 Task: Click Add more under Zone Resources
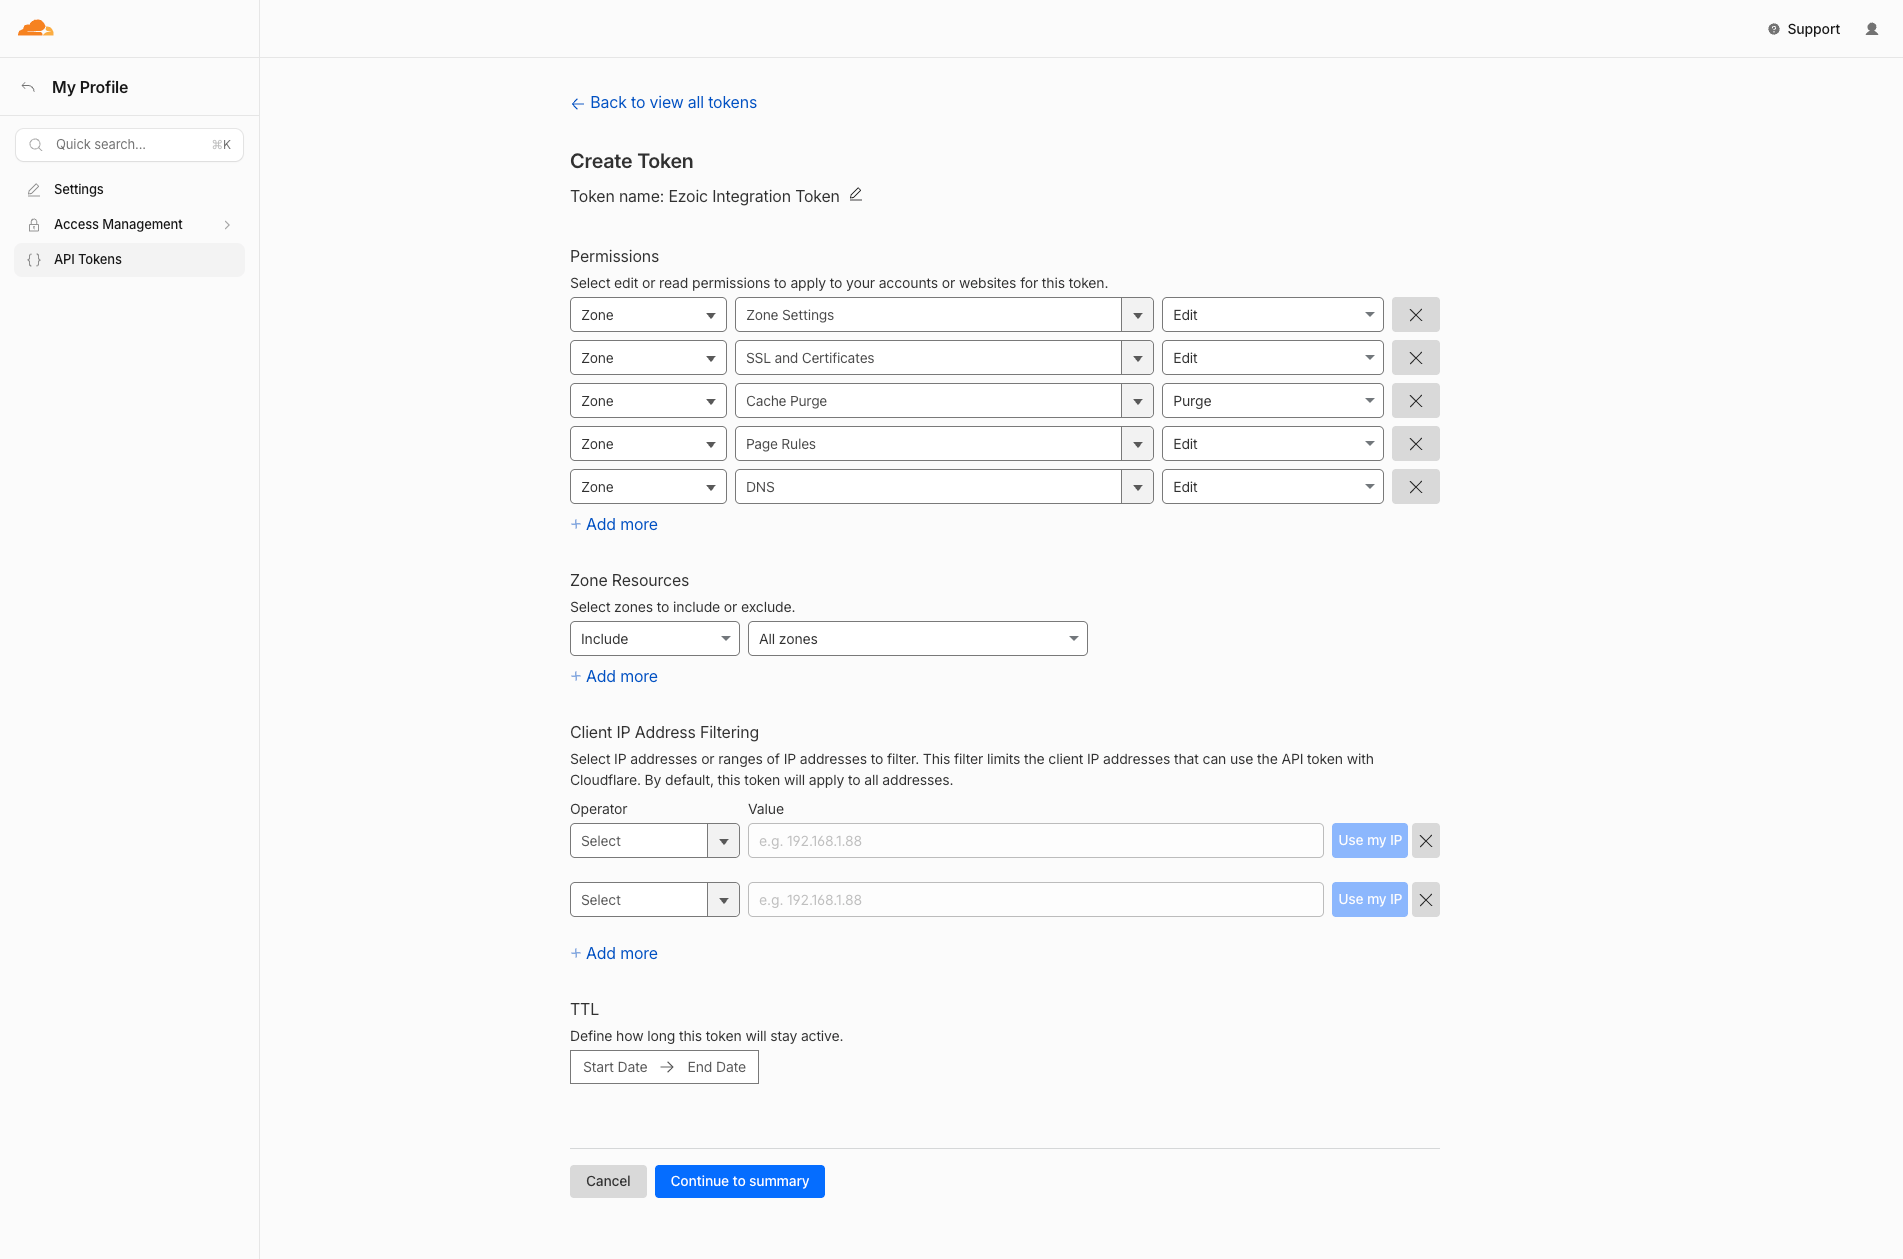(614, 676)
